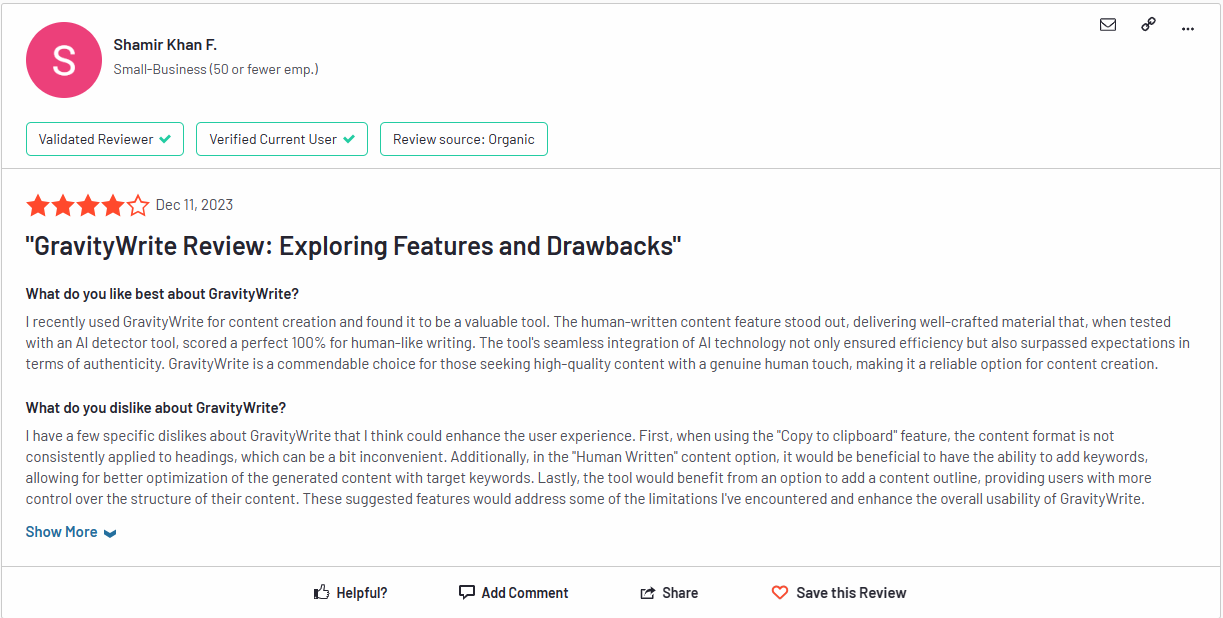Click the thumbs-up Helpful icon
Image resolution: width=1223 pixels, height=618 pixels.
pos(322,593)
